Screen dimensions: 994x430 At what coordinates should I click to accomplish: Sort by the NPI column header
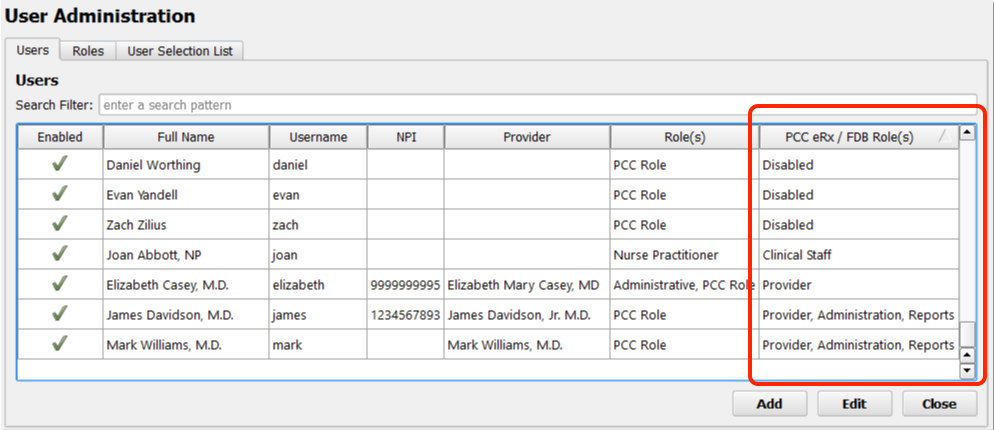pos(406,137)
